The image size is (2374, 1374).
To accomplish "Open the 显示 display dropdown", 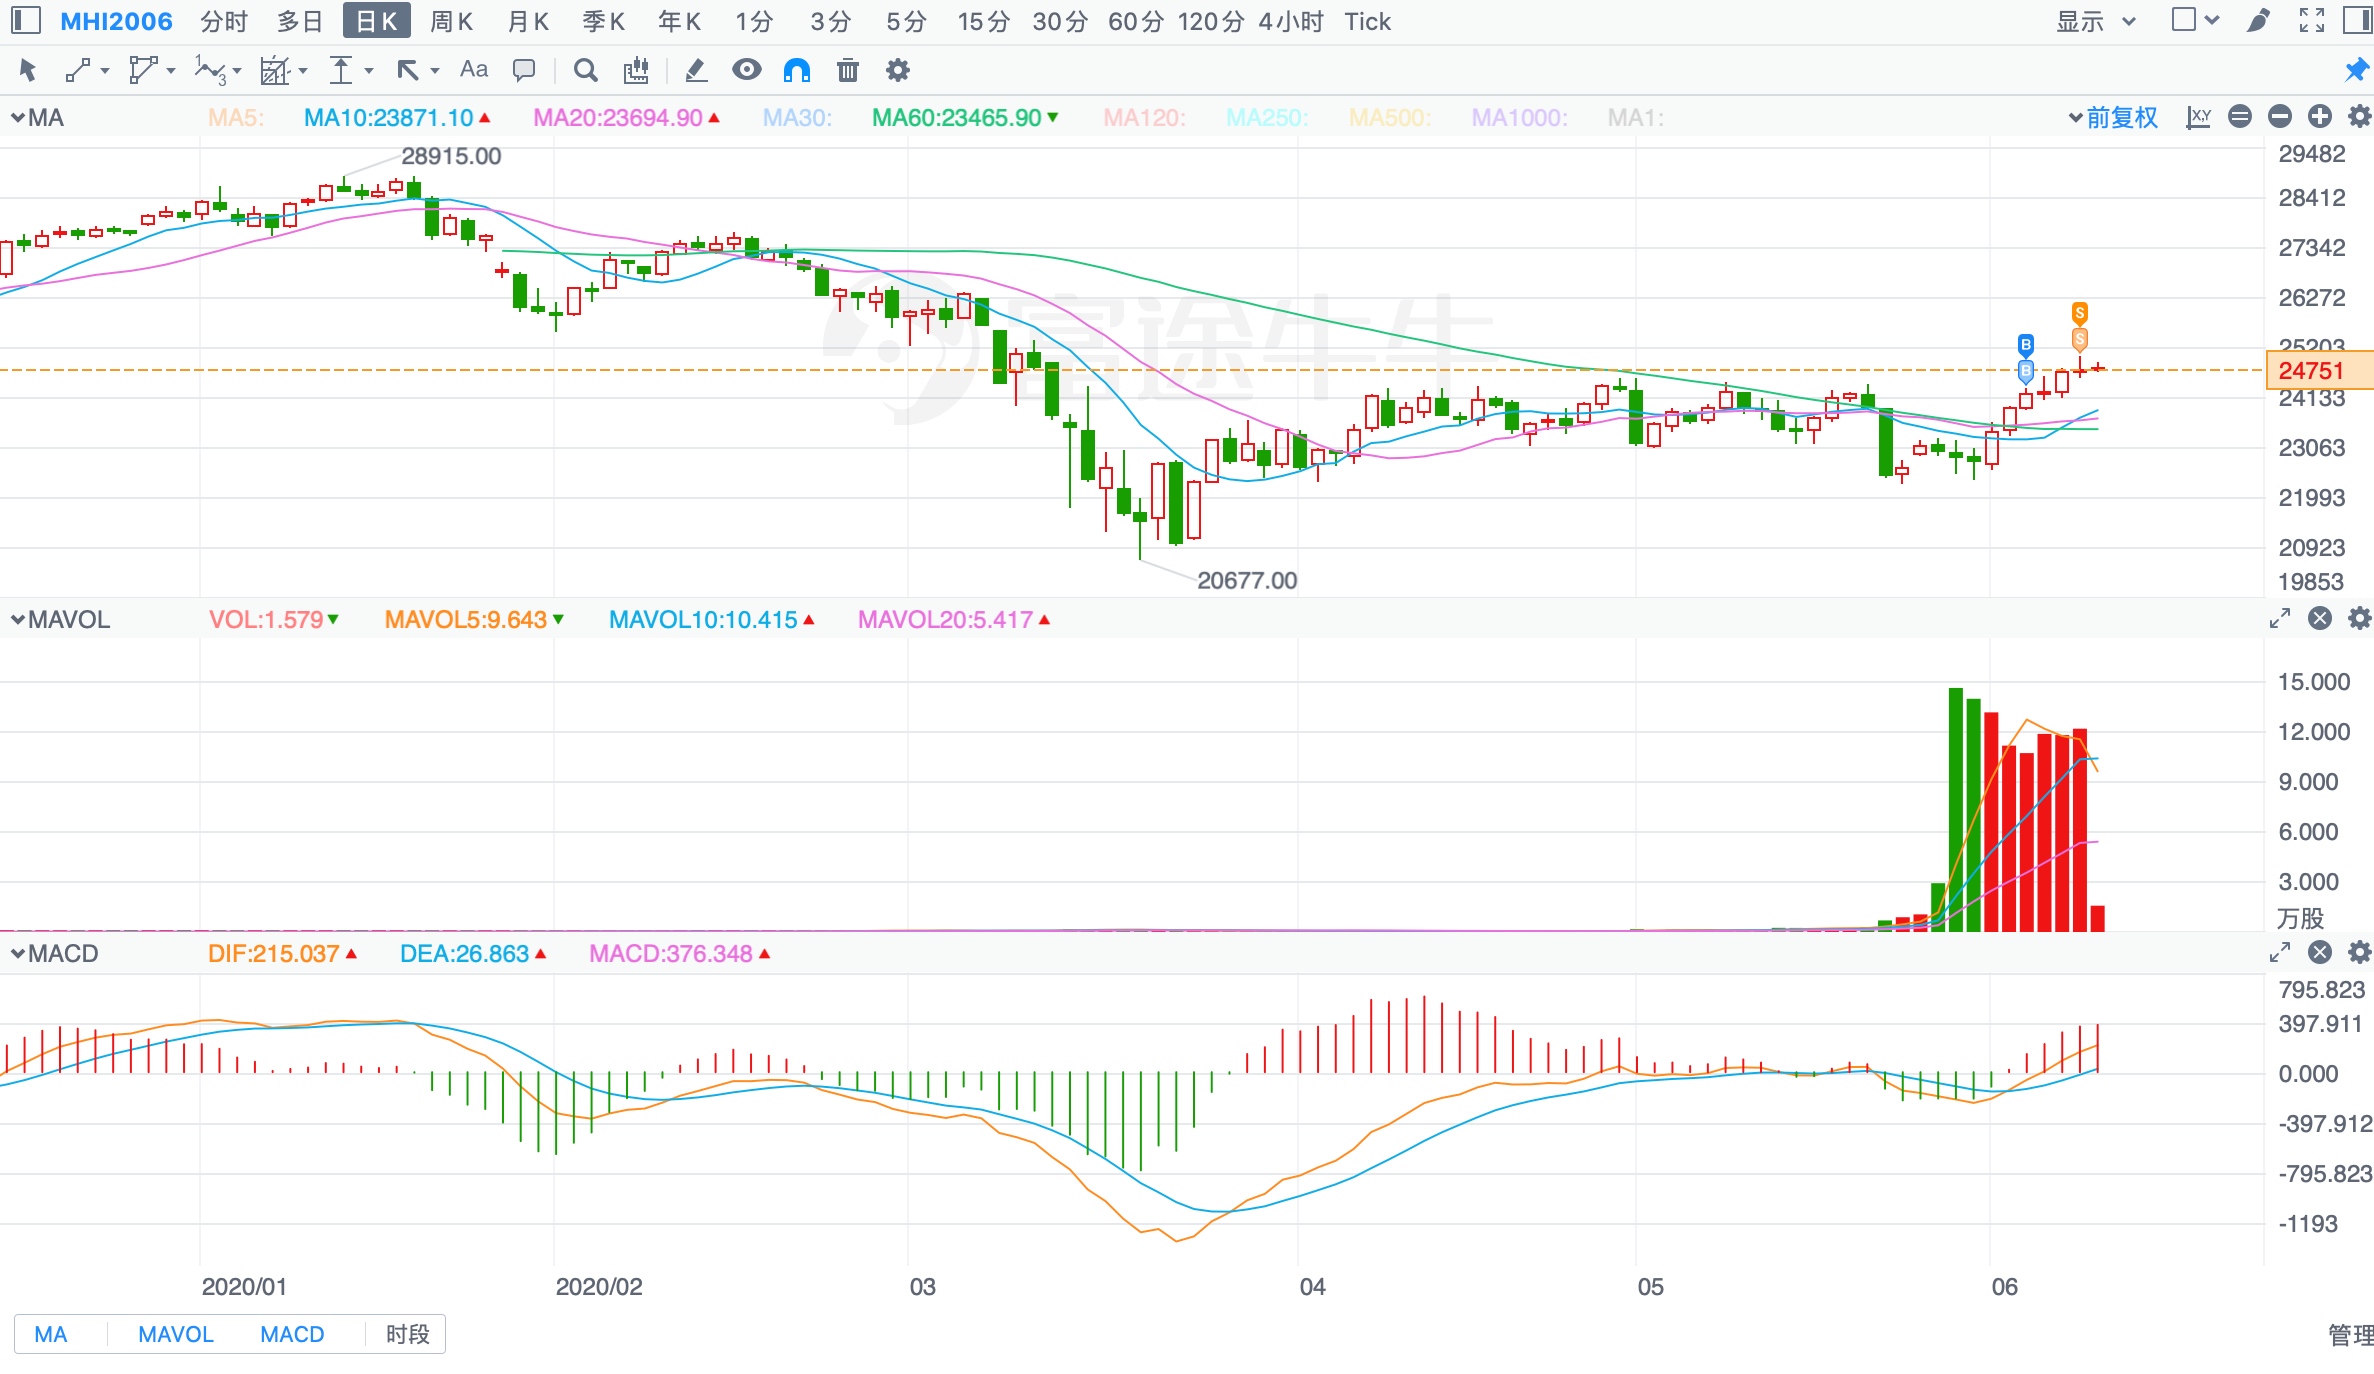I will click(x=2096, y=21).
